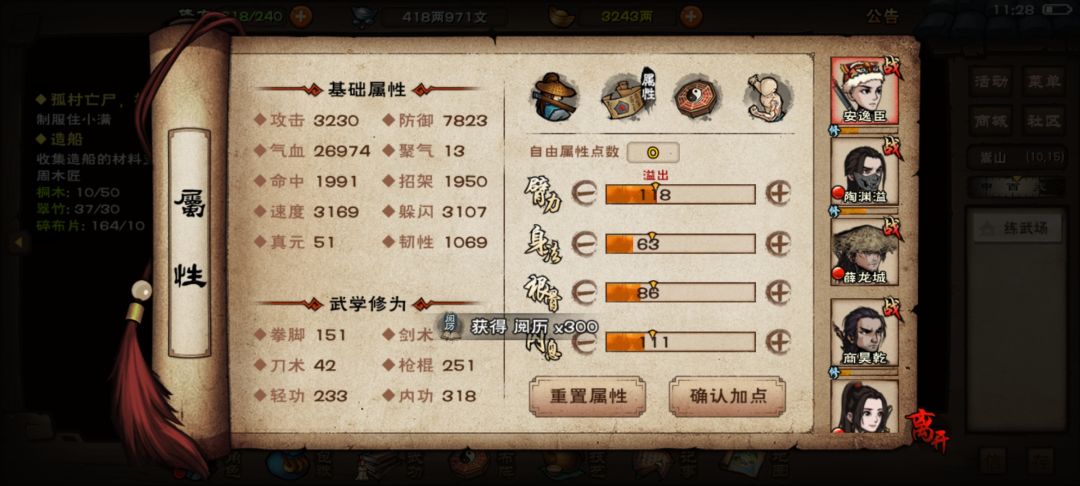Screen dimensions: 1080x486
Task: Click 确认加点 confirm button
Action: click(x=727, y=397)
